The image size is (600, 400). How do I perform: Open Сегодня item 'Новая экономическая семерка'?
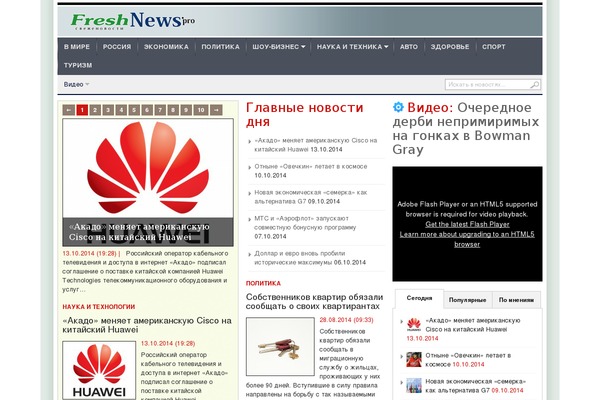point(476,386)
